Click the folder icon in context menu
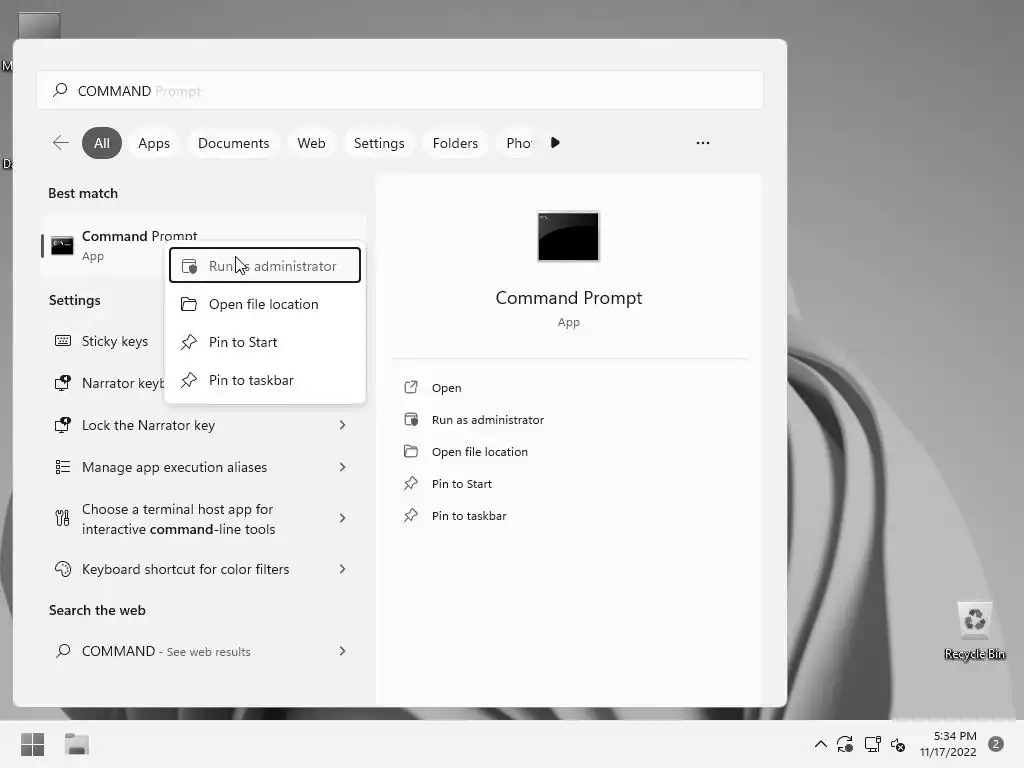Image resolution: width=1024 pixels, height=768 pixels. tap(189, 304)
